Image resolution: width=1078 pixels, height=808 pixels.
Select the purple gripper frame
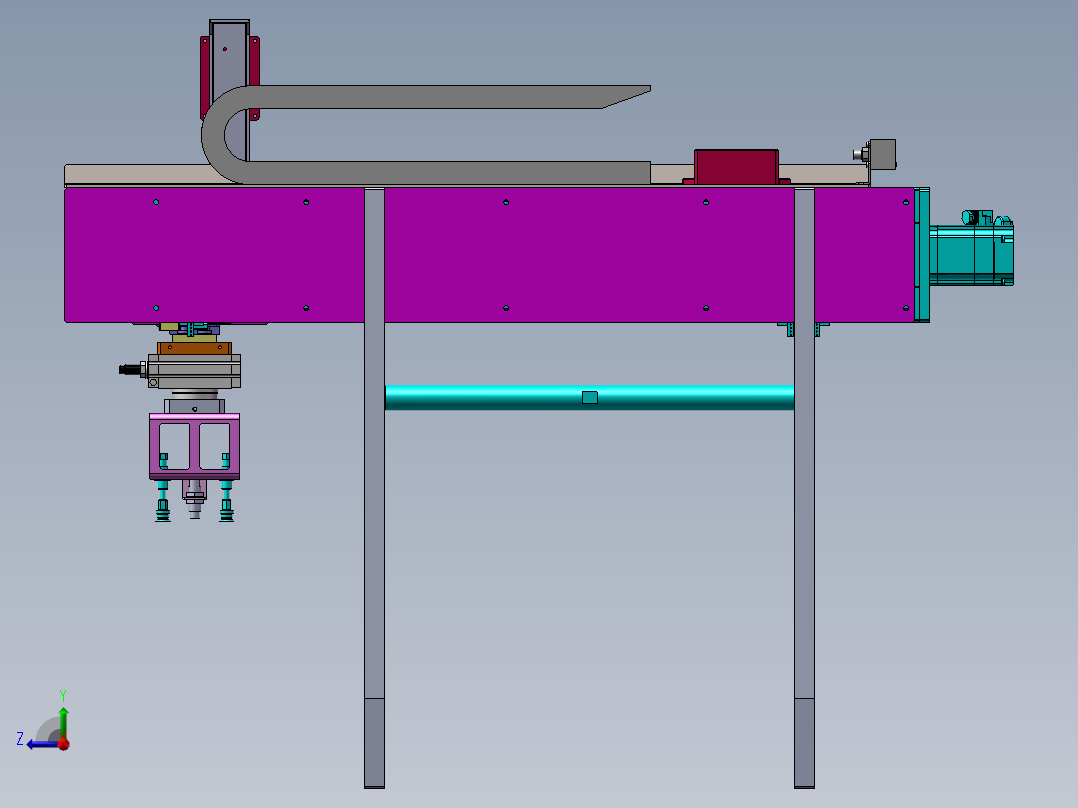195,446
